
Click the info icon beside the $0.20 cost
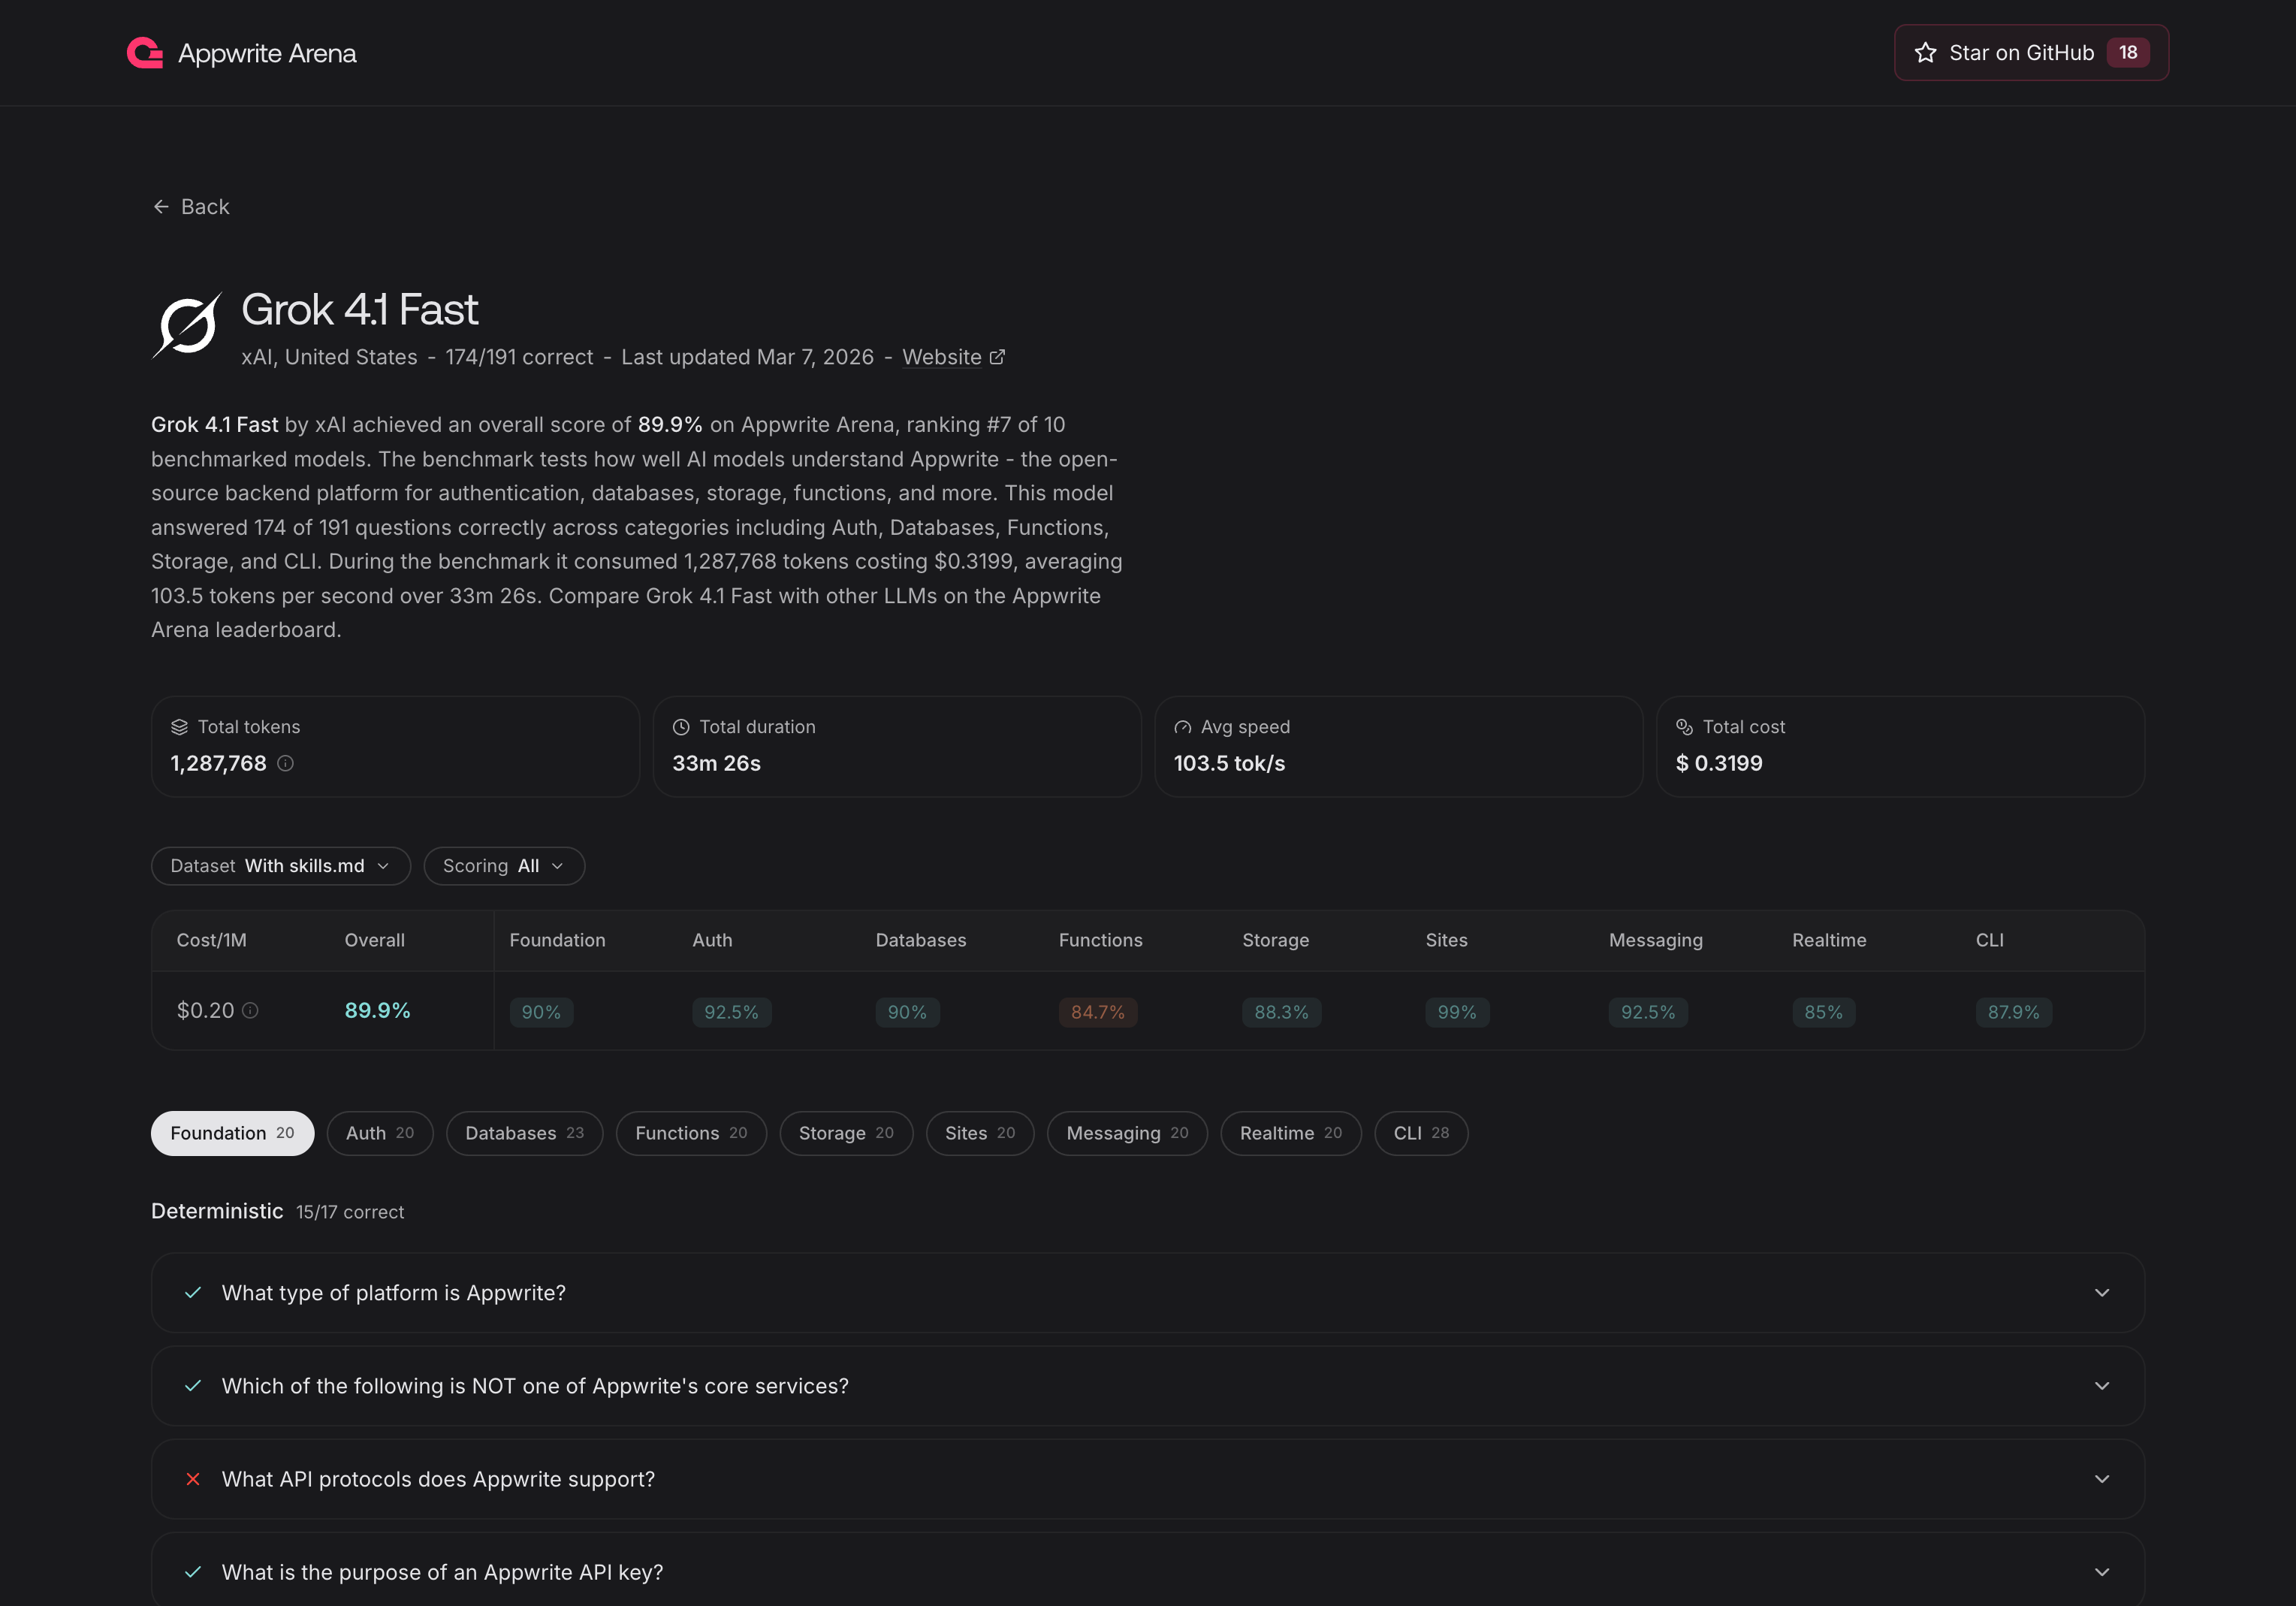(x=249, y=1011)
